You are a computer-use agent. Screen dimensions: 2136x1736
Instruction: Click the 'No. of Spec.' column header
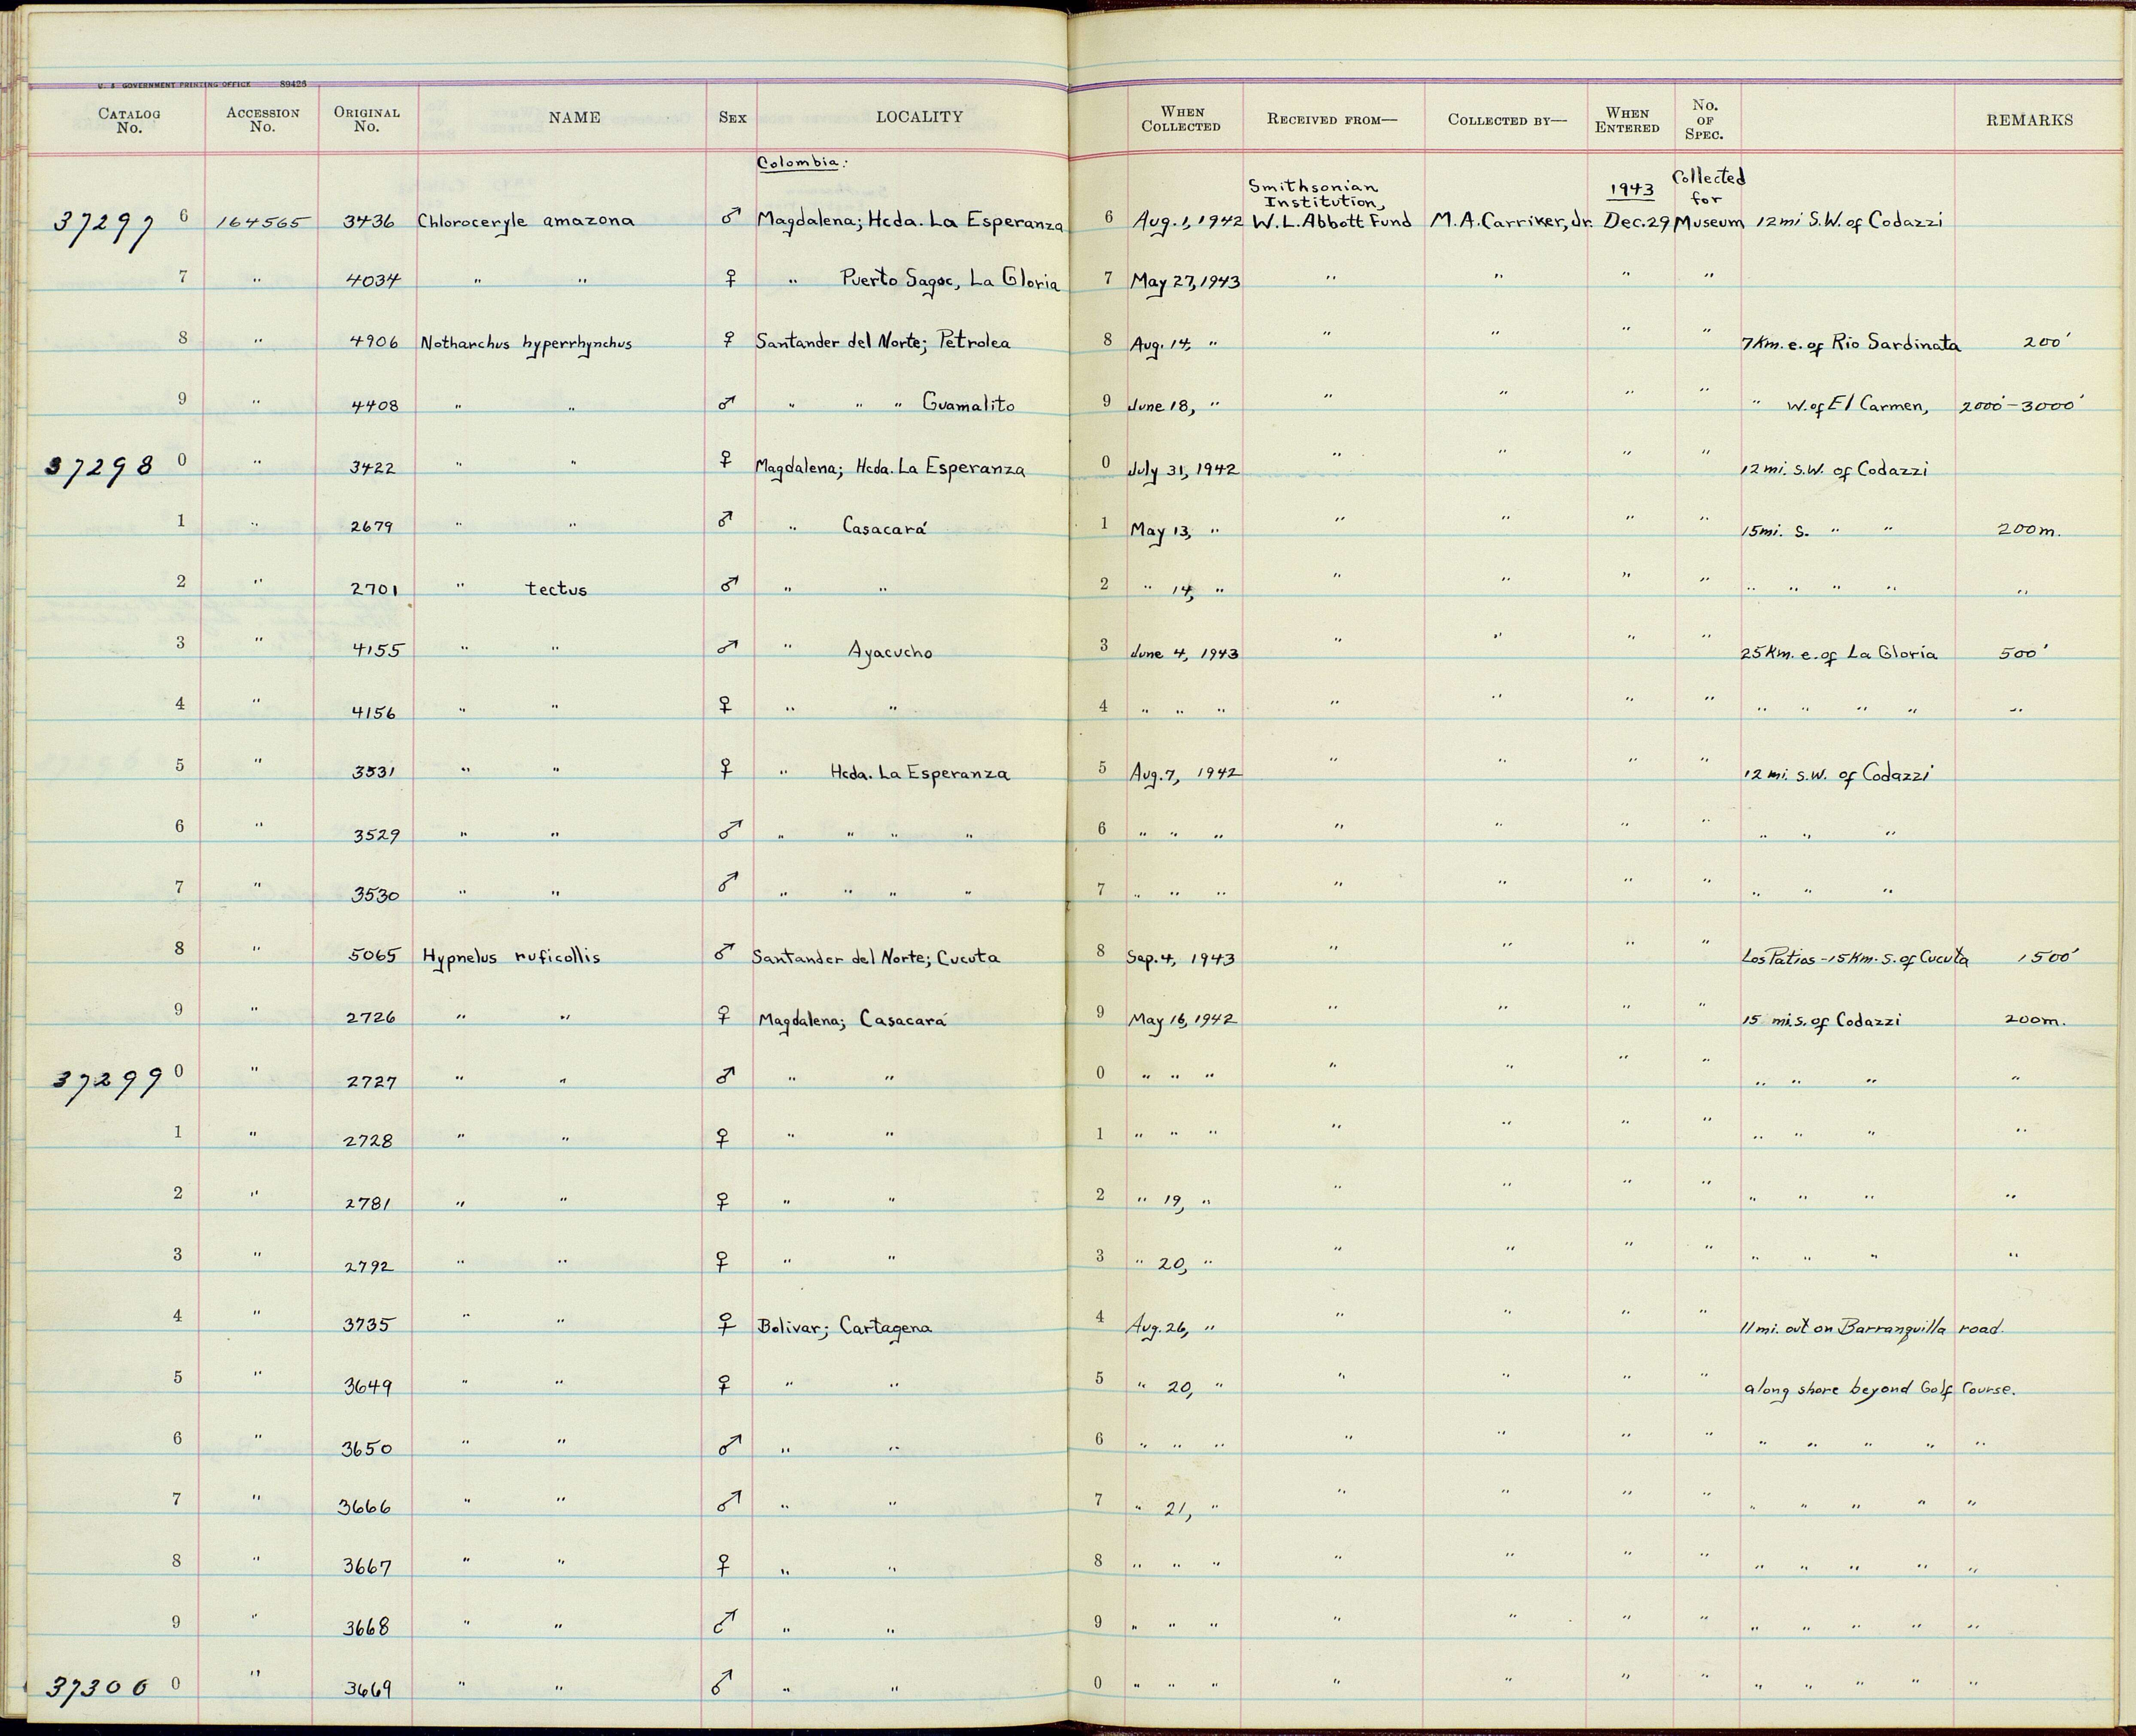[x=1704, y=119]
